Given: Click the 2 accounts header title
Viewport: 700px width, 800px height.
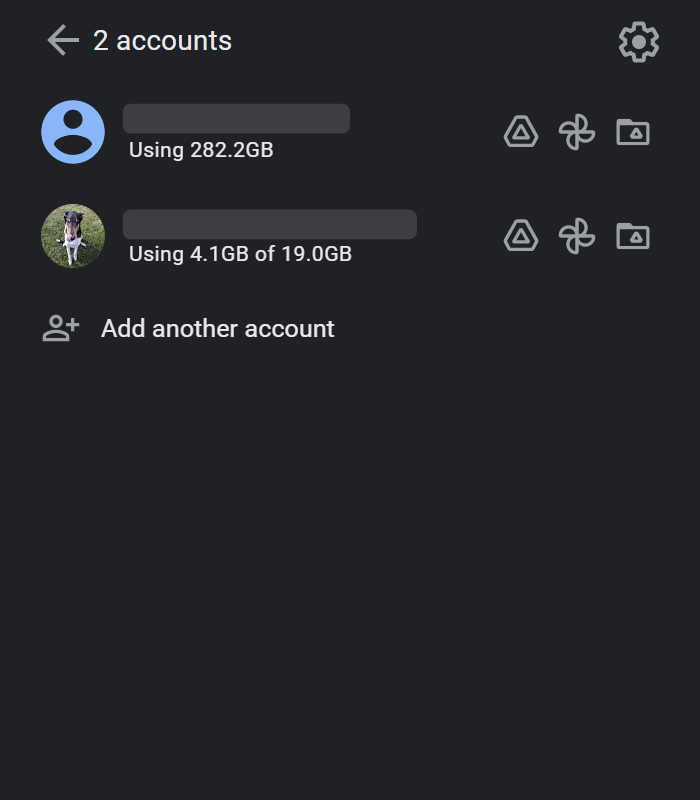Looking at the screenshot, I should pos(162,41).
